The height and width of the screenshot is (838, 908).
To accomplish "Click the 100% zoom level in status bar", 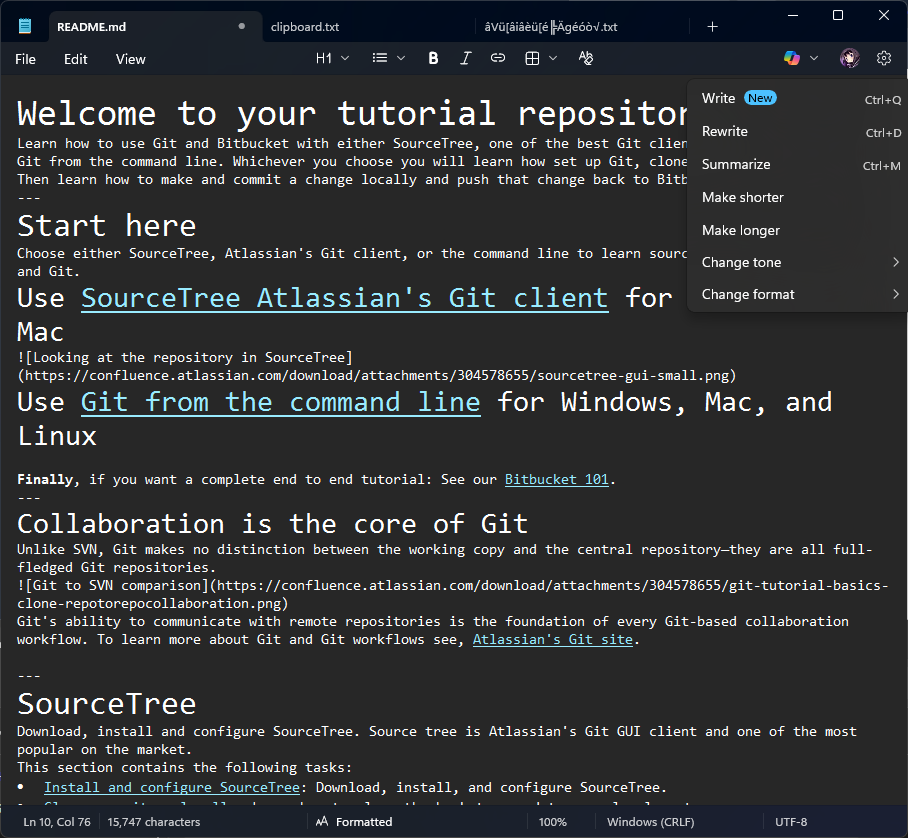I will pos(553,822).
